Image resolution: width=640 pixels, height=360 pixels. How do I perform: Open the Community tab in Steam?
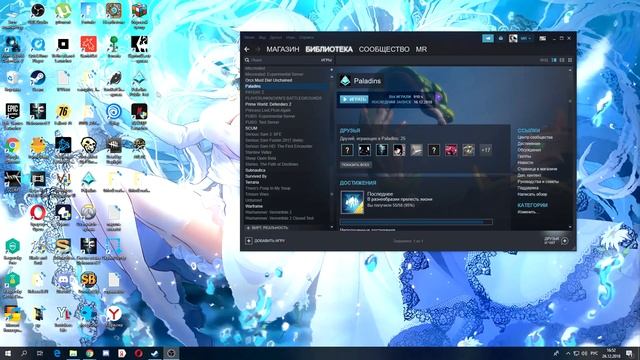(384, 49)
